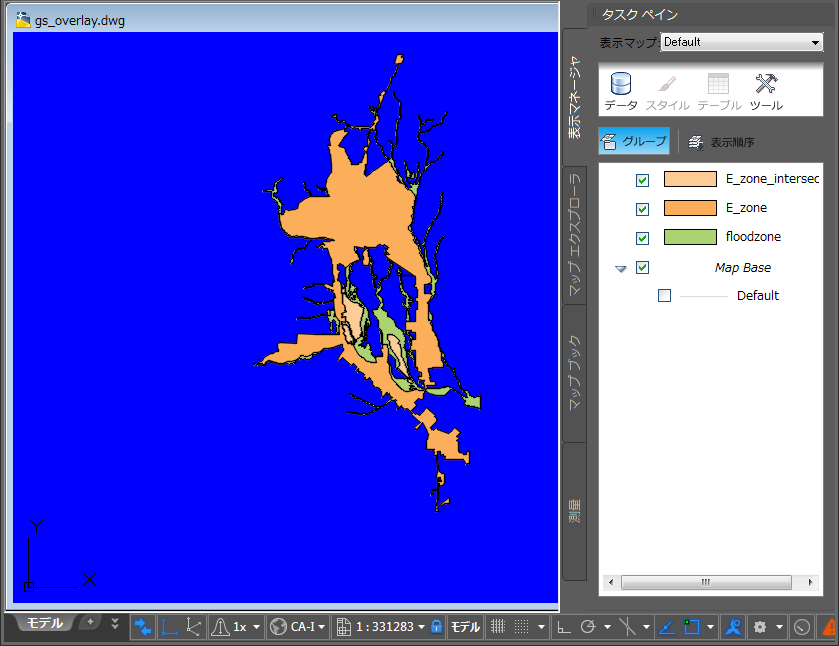Click the workspace switching gear icon
Image resolution: width=839 pixels, height=646 pixels.
(760, 627)
